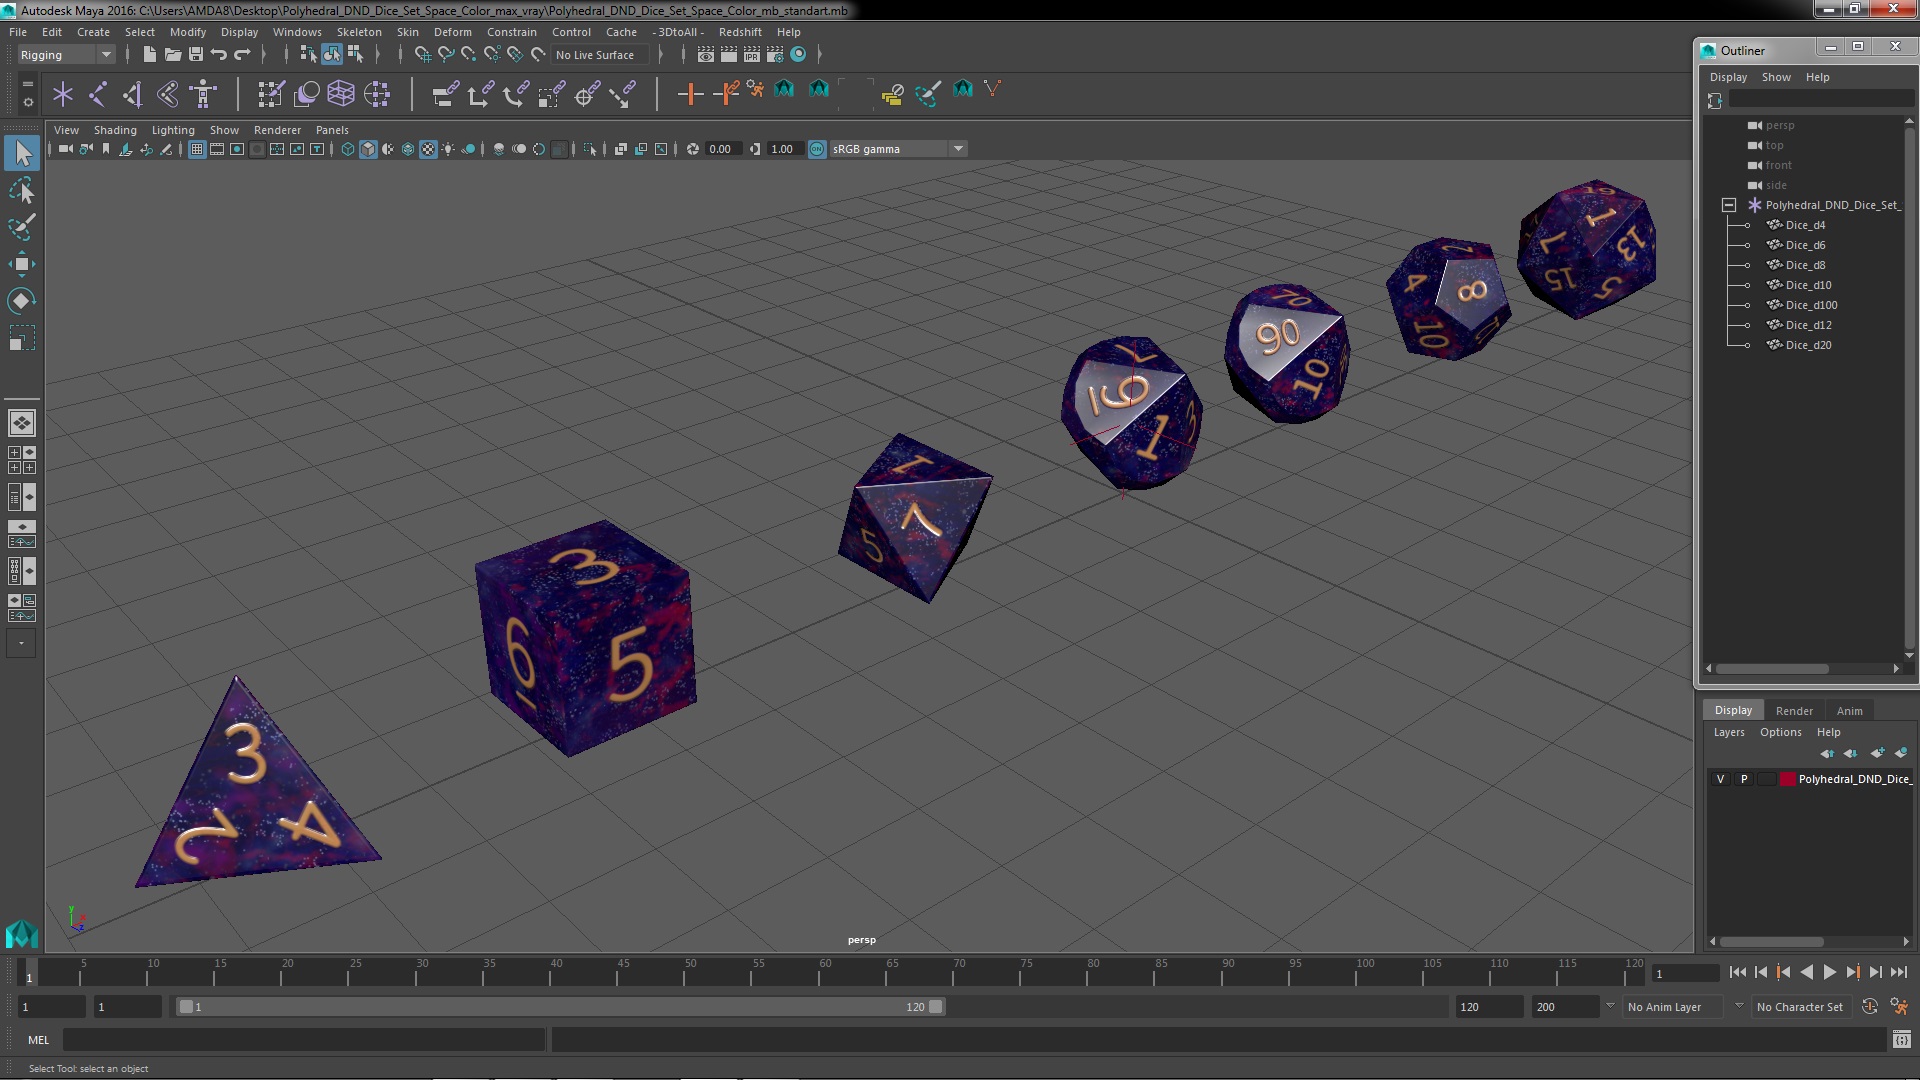Open the Rigging menu set dropdown
The image size is (1920, 1080).
point(66,55)
